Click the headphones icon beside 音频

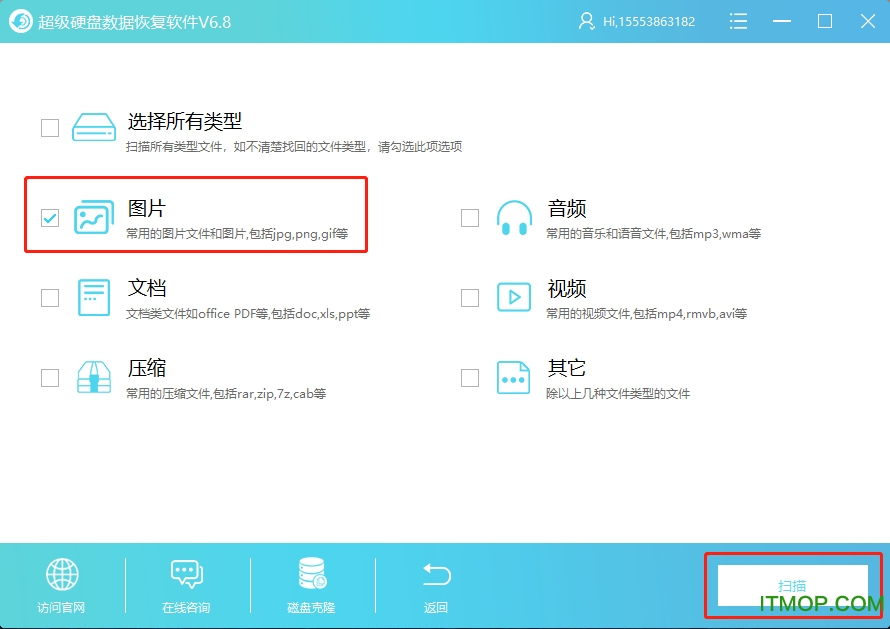click(x=514, y=215)
